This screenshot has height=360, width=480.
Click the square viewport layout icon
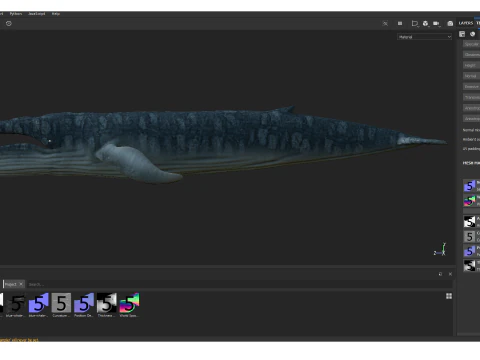(x=400, y=23)
